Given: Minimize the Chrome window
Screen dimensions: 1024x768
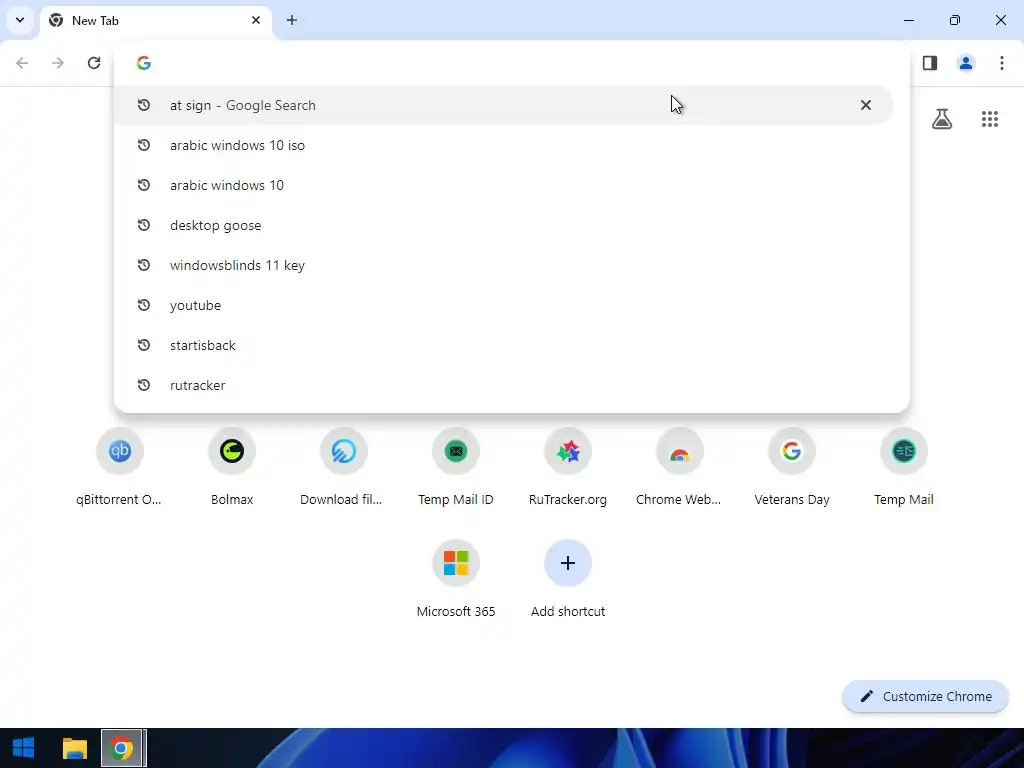Looking at the screenshot, I should click(908, 20).
